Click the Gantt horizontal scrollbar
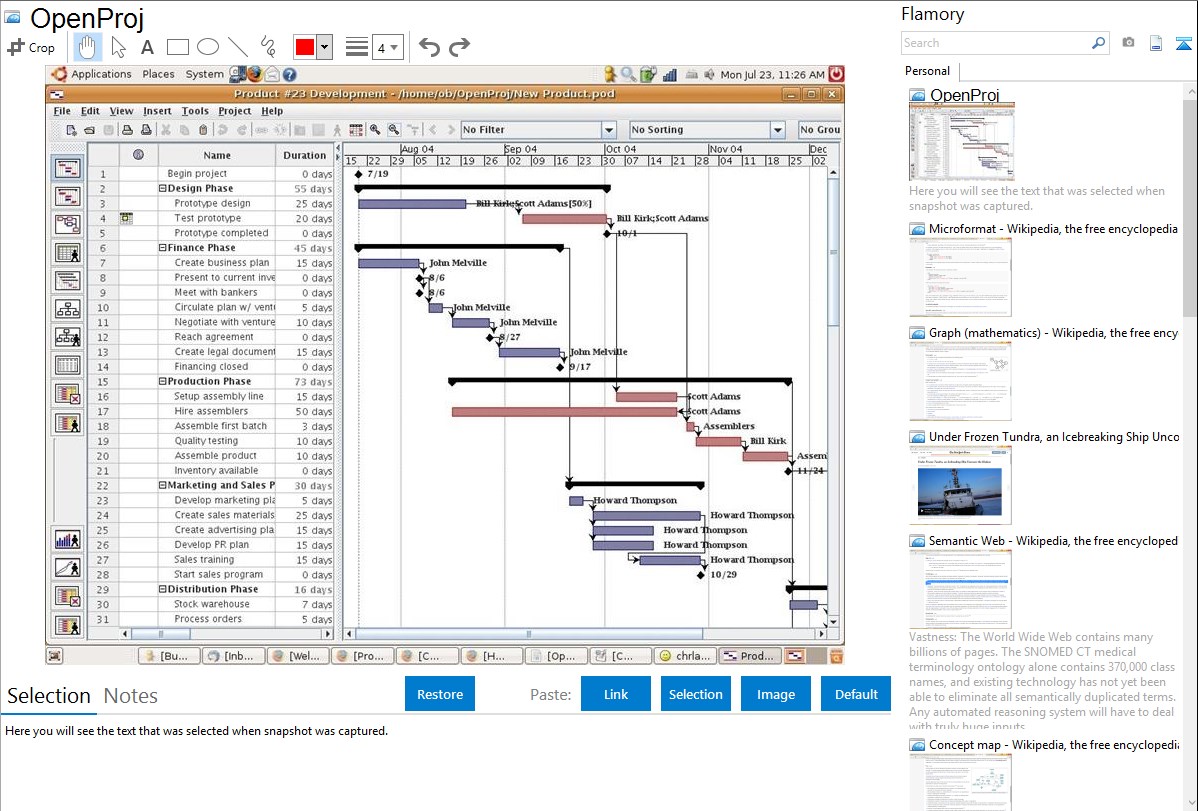1198x811 pixels. [x=585, y=634]
